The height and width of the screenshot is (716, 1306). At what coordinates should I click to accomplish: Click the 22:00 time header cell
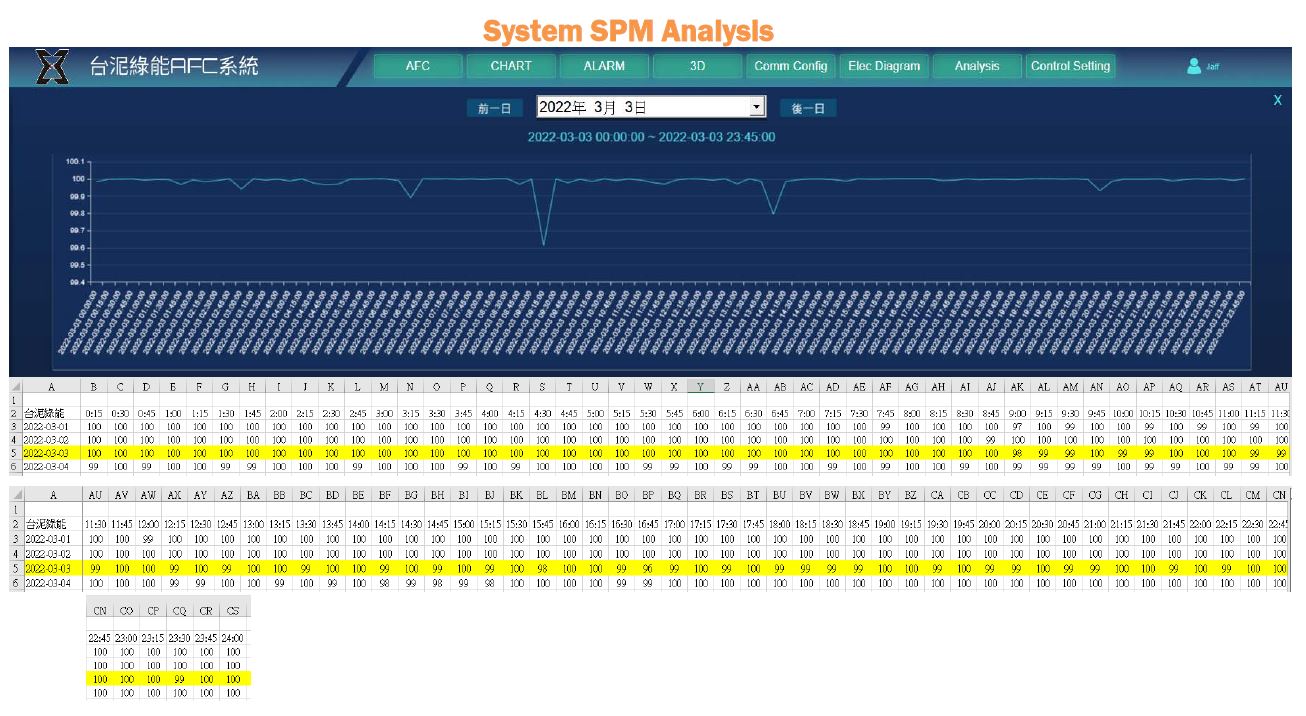1200,523
